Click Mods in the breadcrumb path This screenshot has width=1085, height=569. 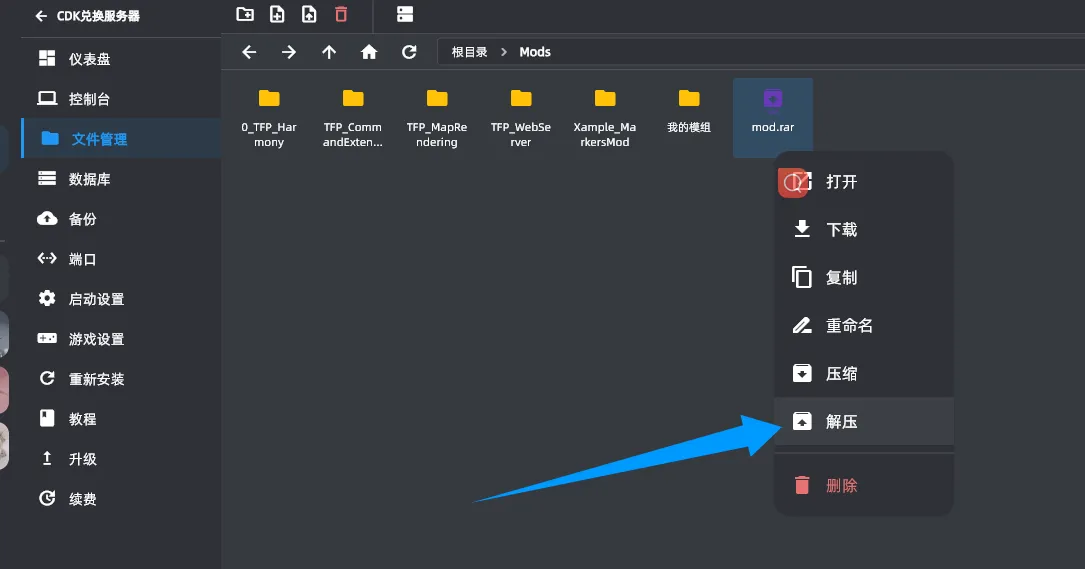point(535,52)
